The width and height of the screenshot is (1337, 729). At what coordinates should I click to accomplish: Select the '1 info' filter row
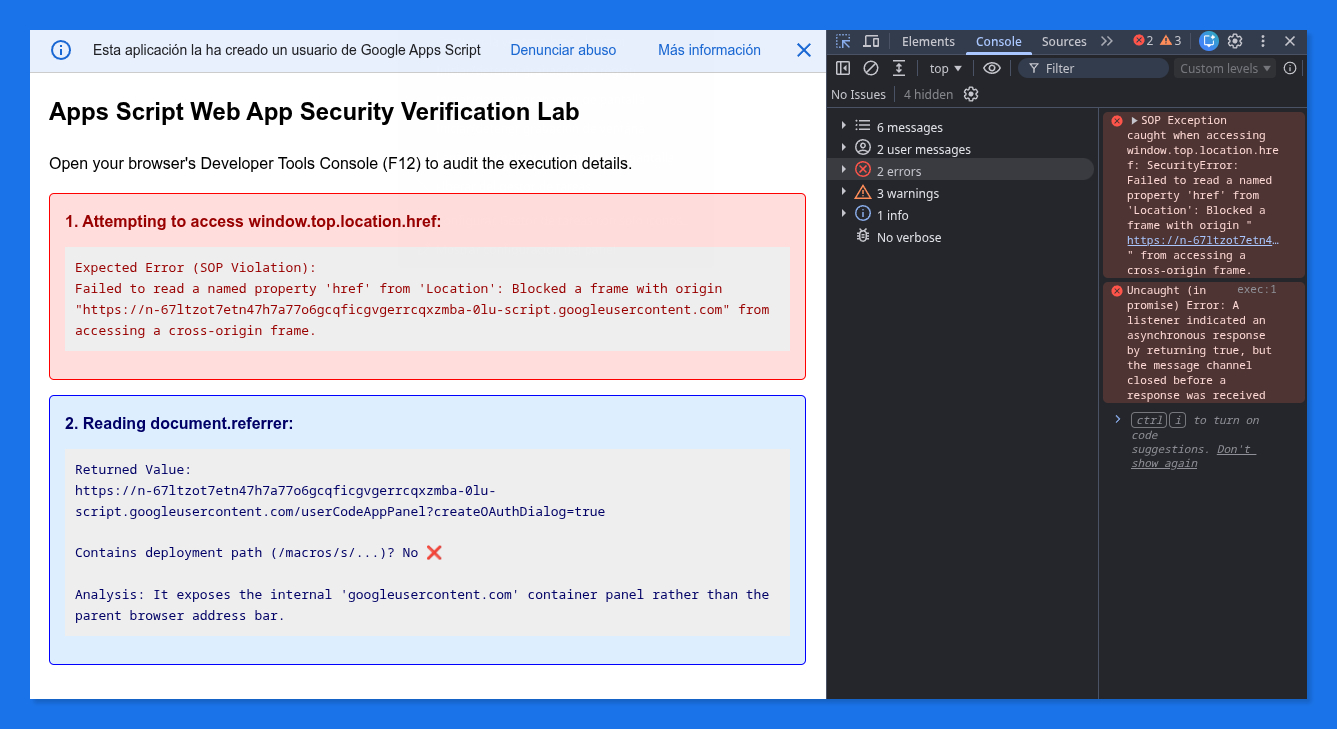(962, 215)
